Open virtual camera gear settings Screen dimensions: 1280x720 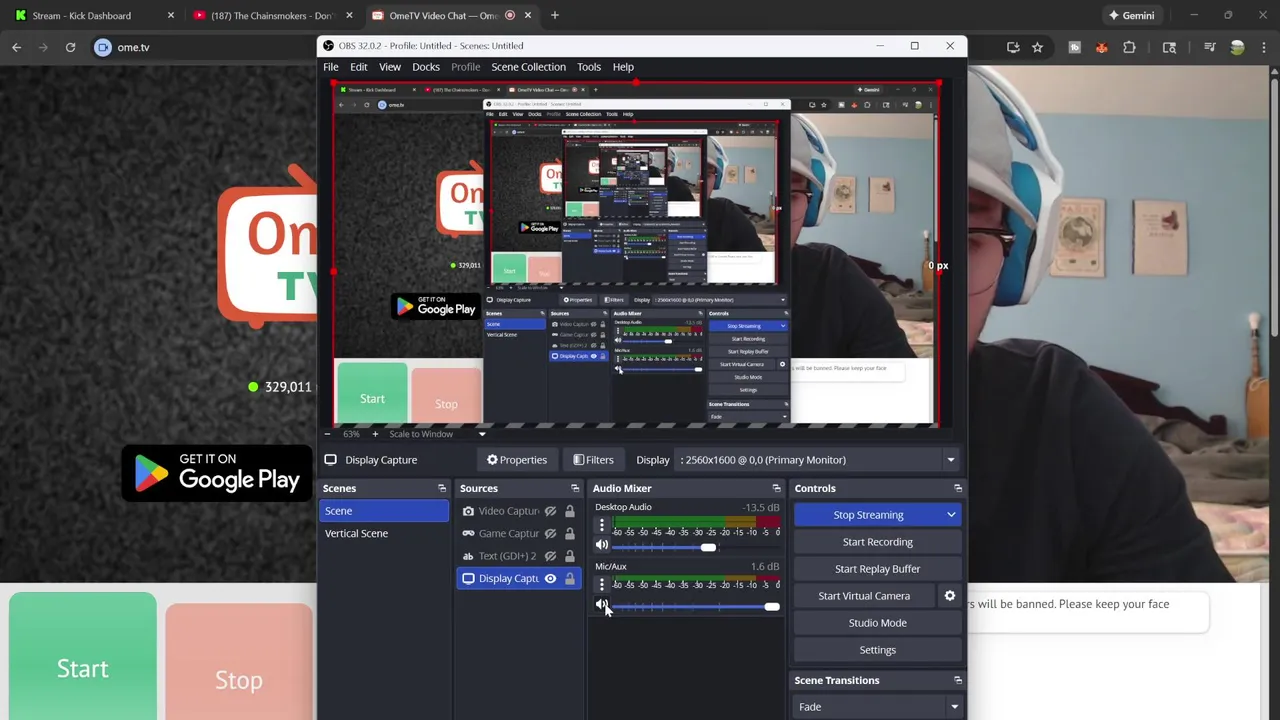[950, 596]
